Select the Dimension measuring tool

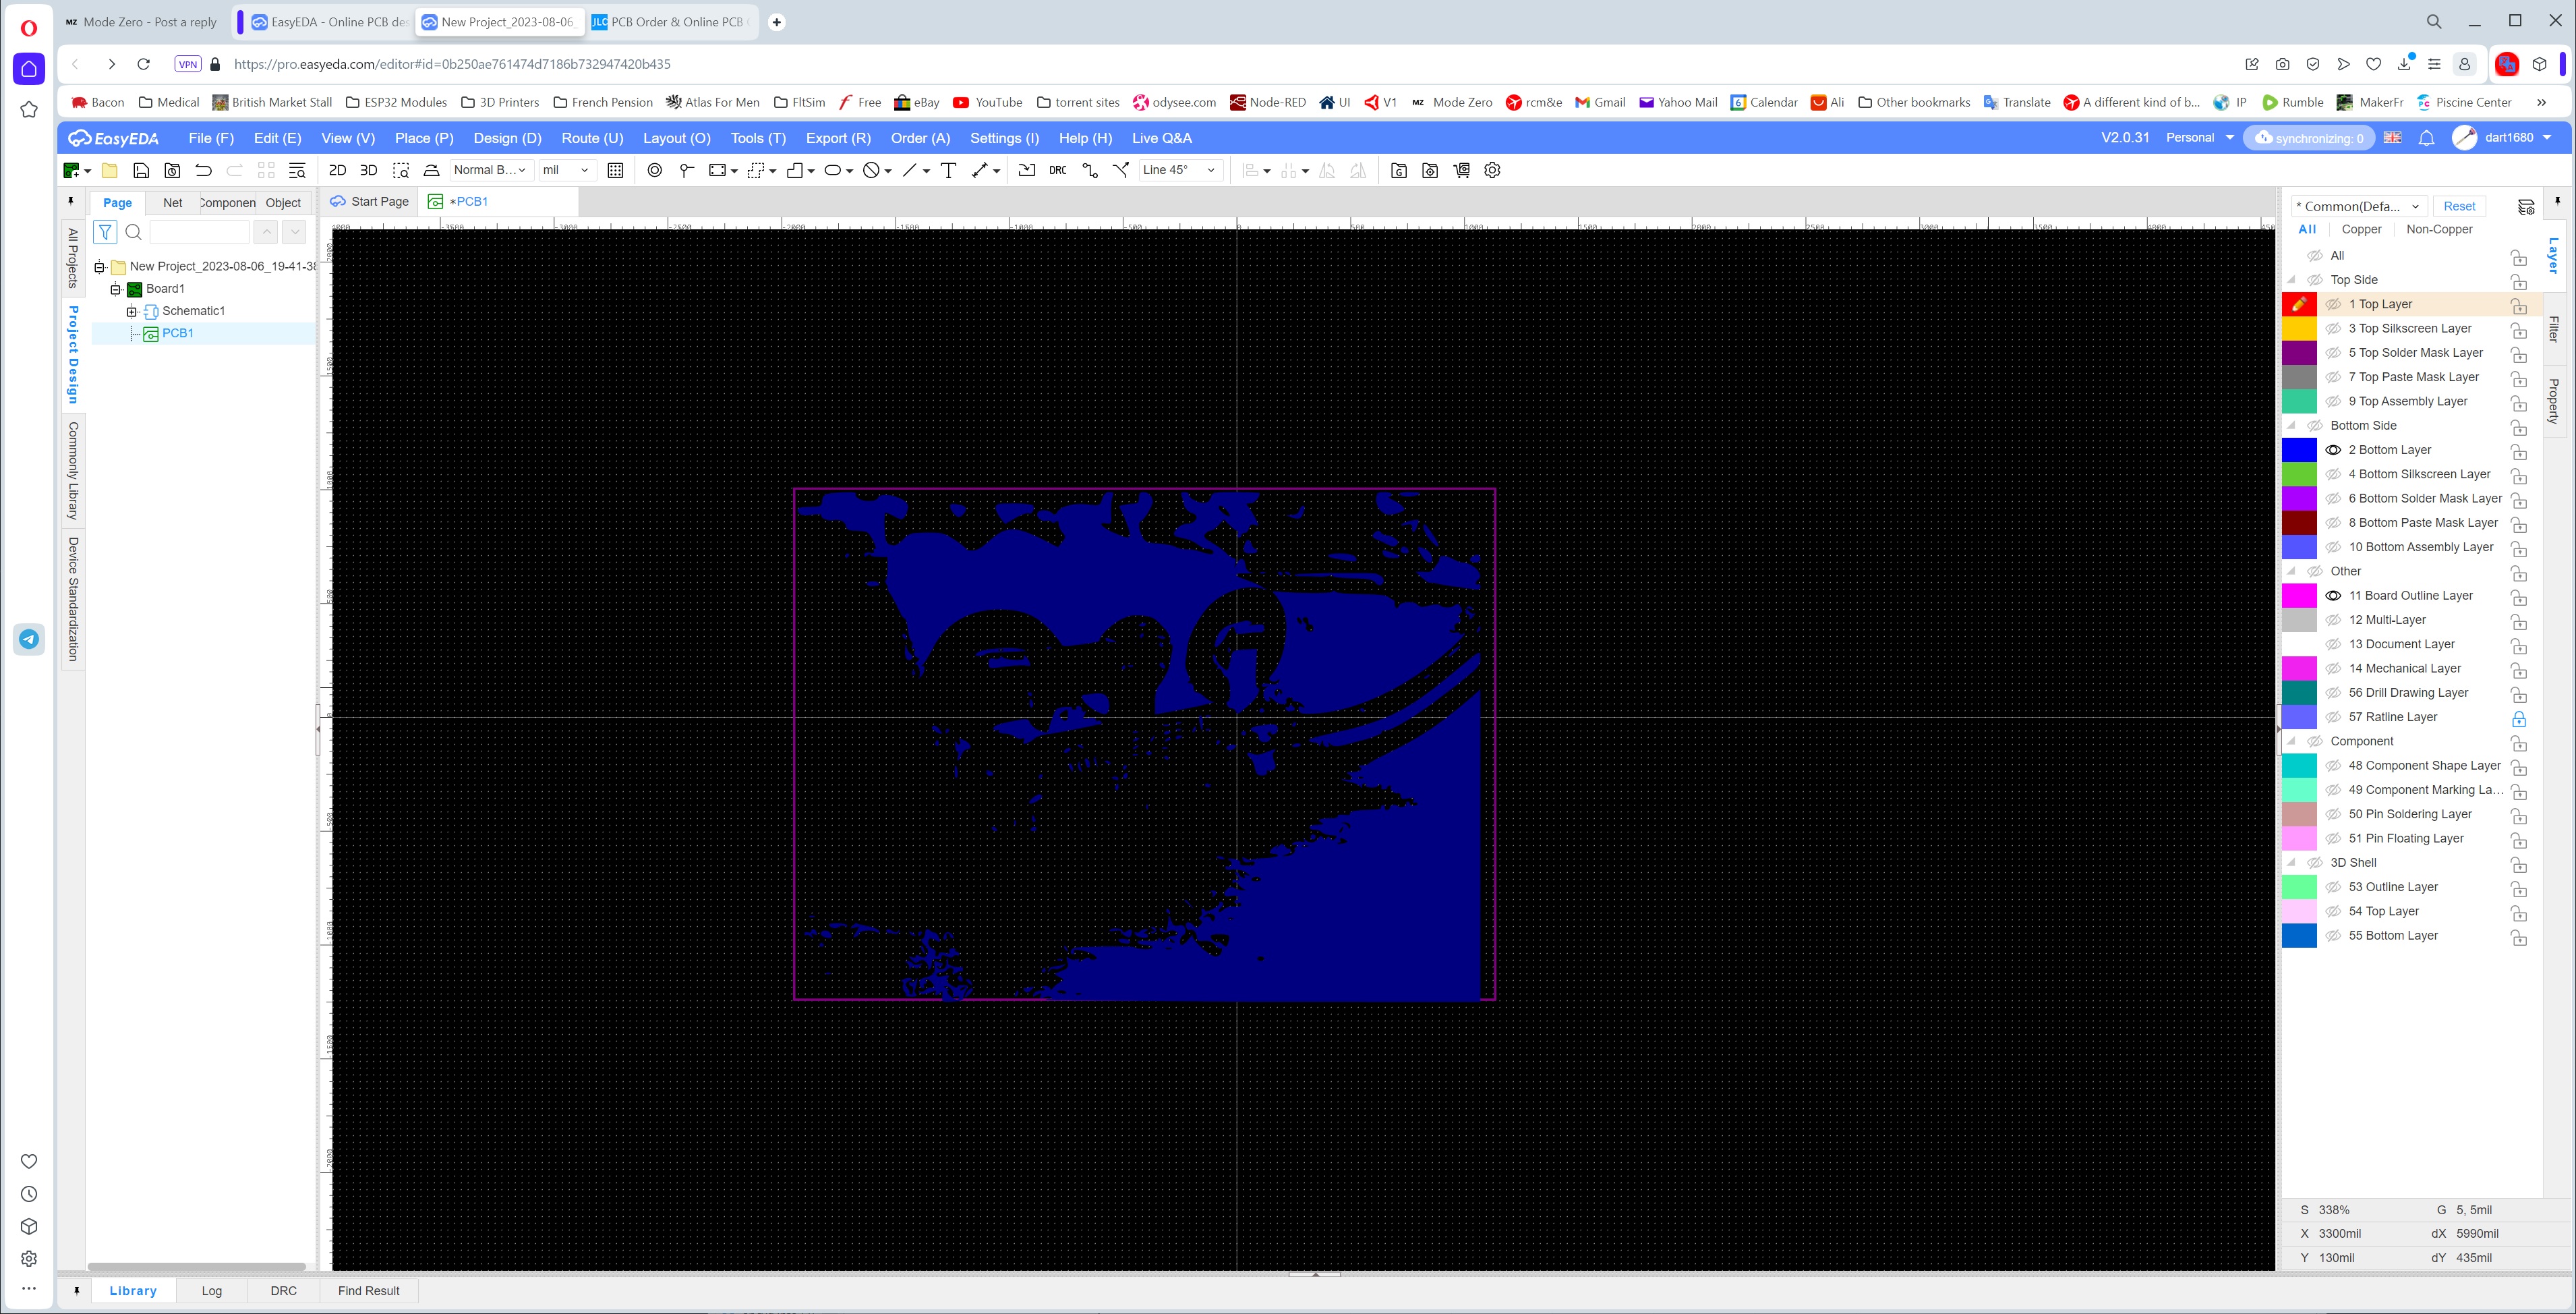click(980, 171)
